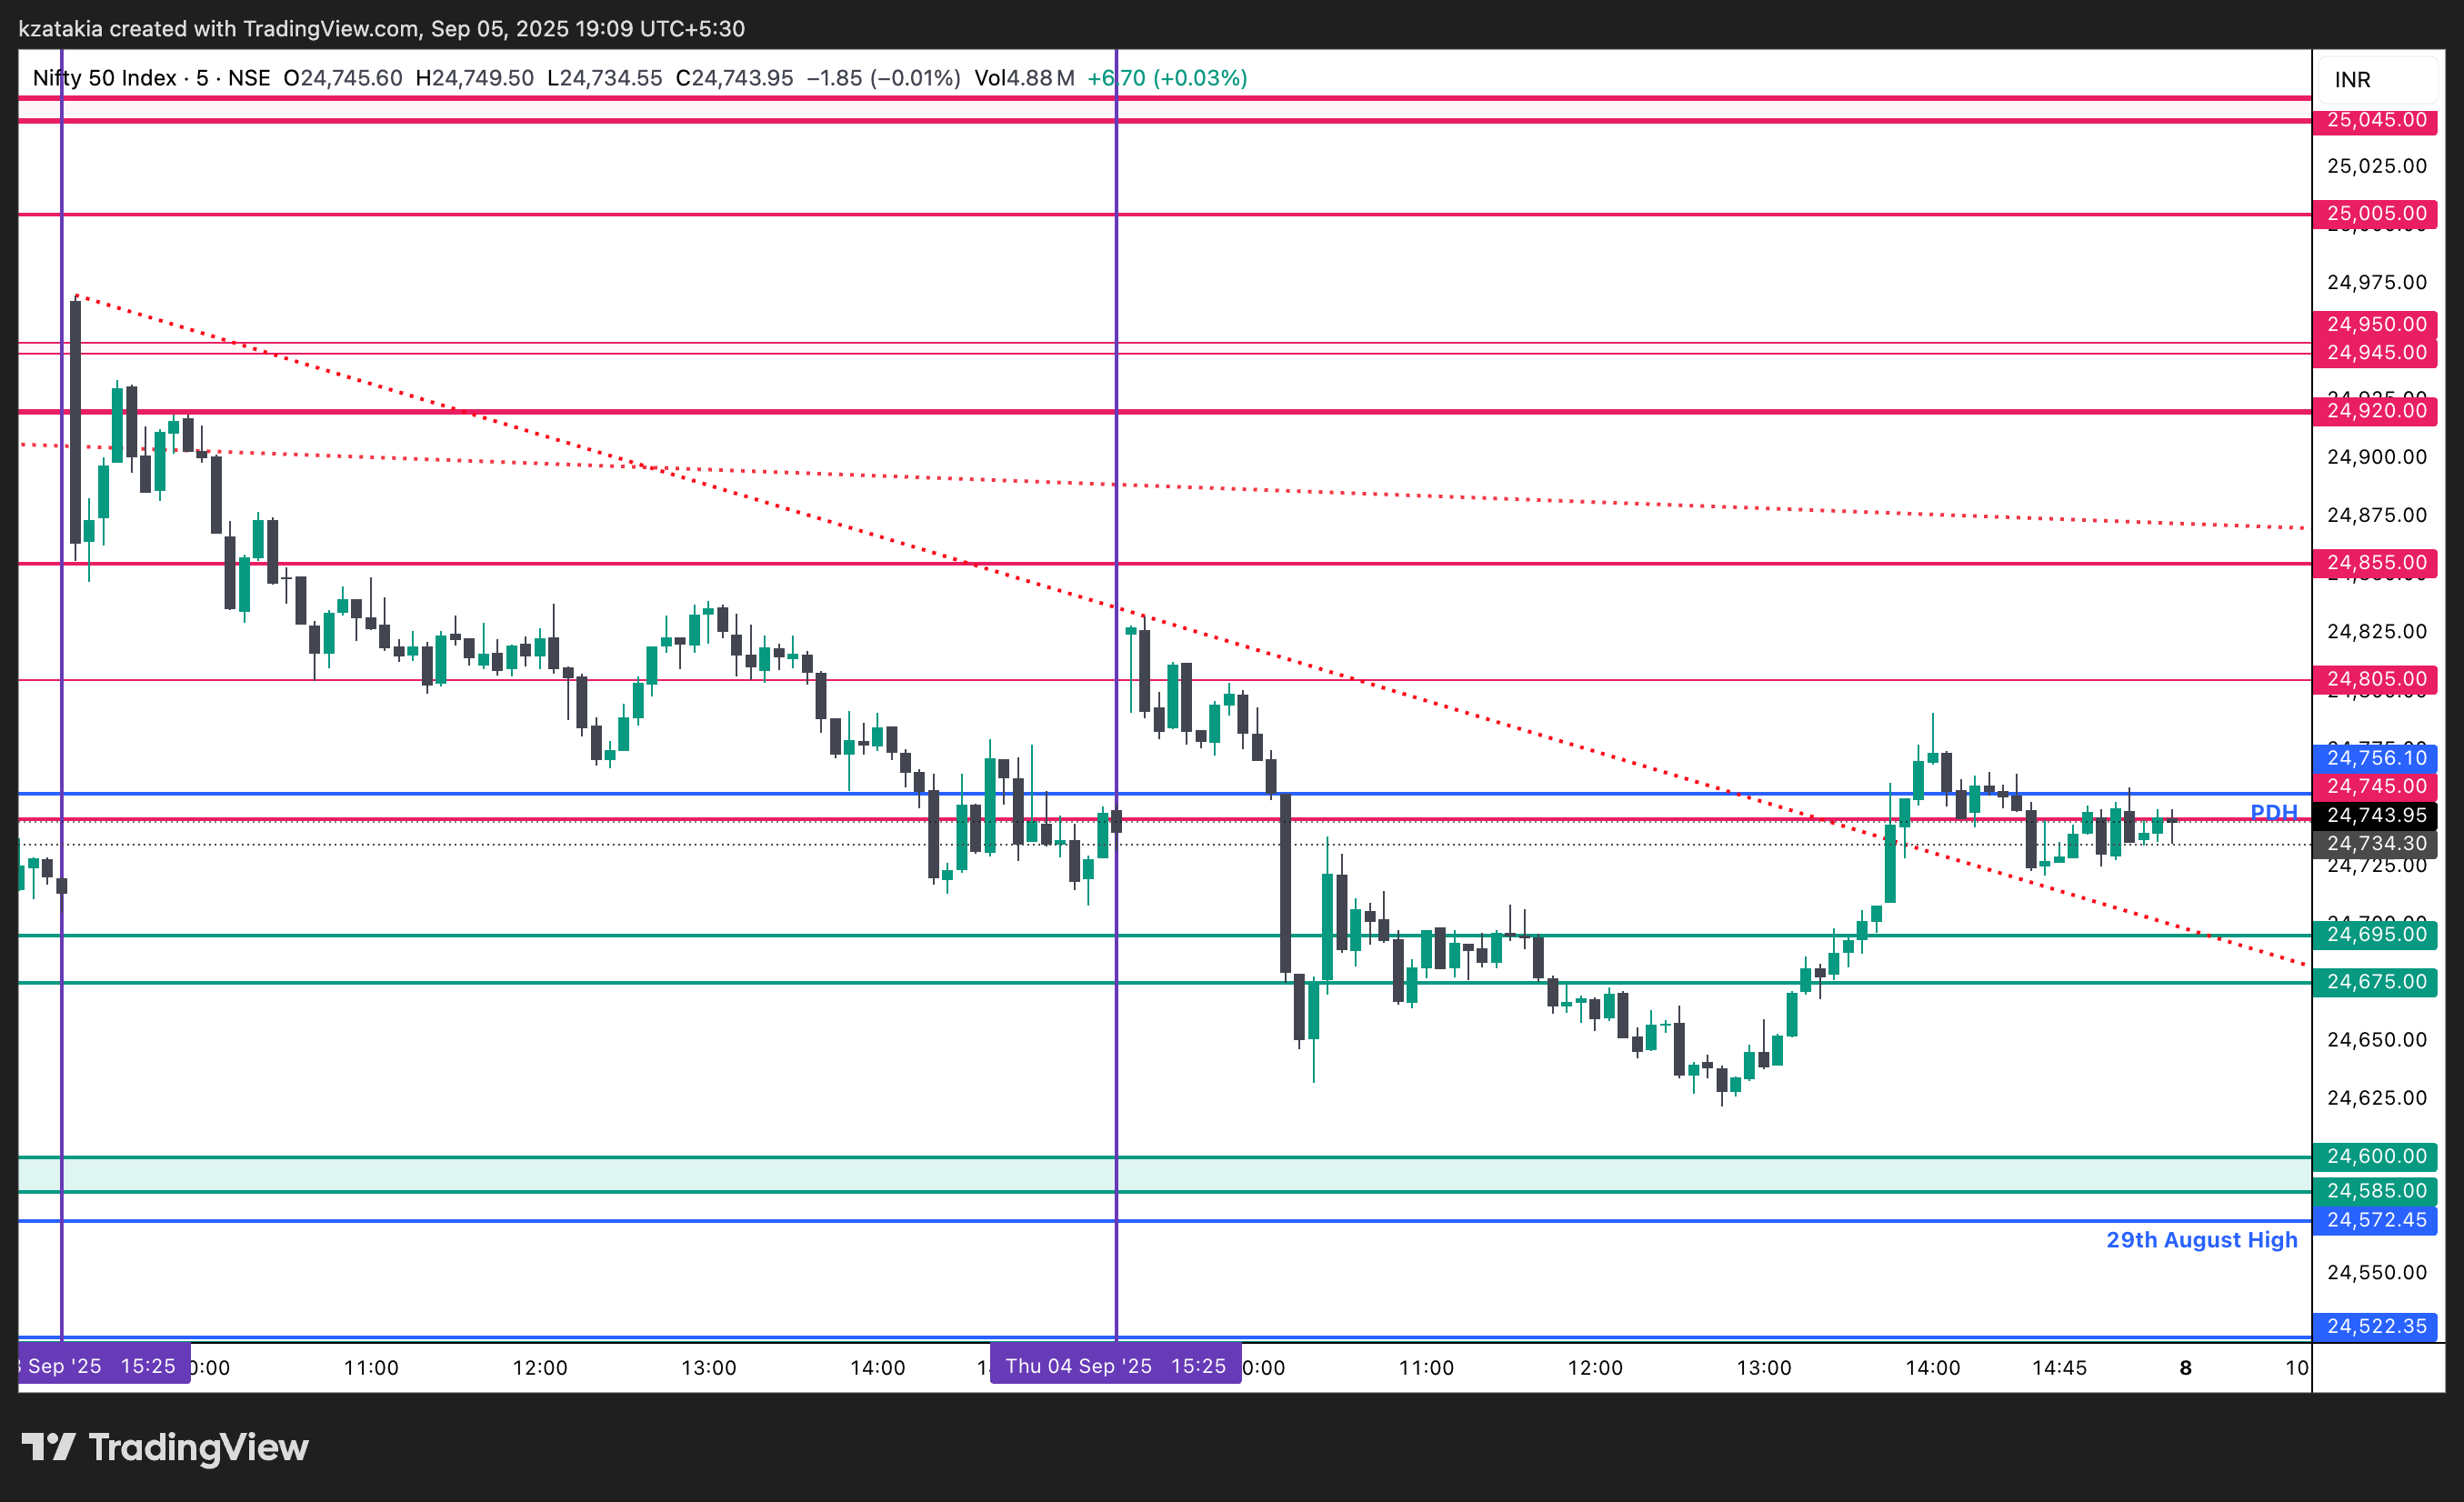Click the green 24,585.00 price label
The image size is (2464, 1502).
2375,1191
